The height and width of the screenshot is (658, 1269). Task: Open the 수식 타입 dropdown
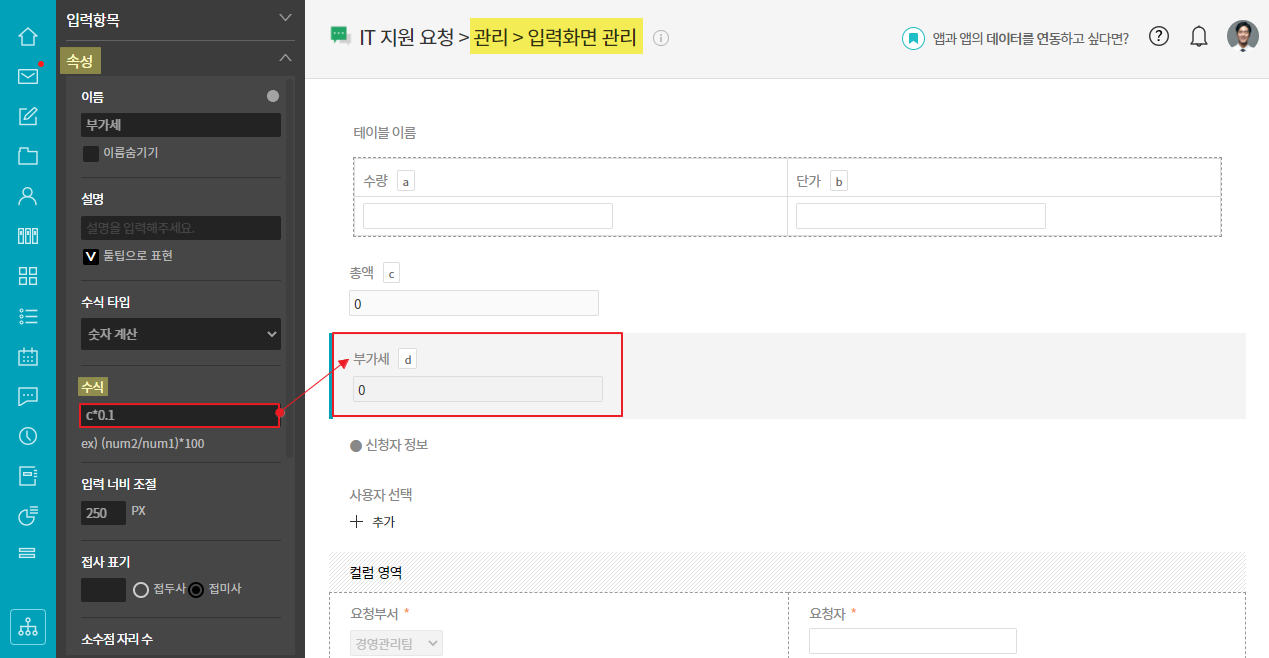[180, 334]
